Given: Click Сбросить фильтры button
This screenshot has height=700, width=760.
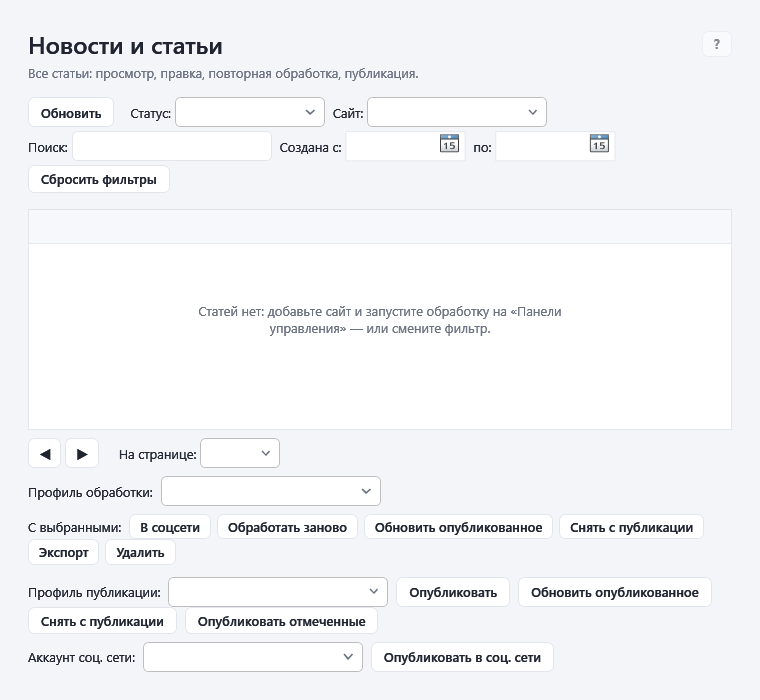Looking at the screenshot, I should click(x=99, y=179).
